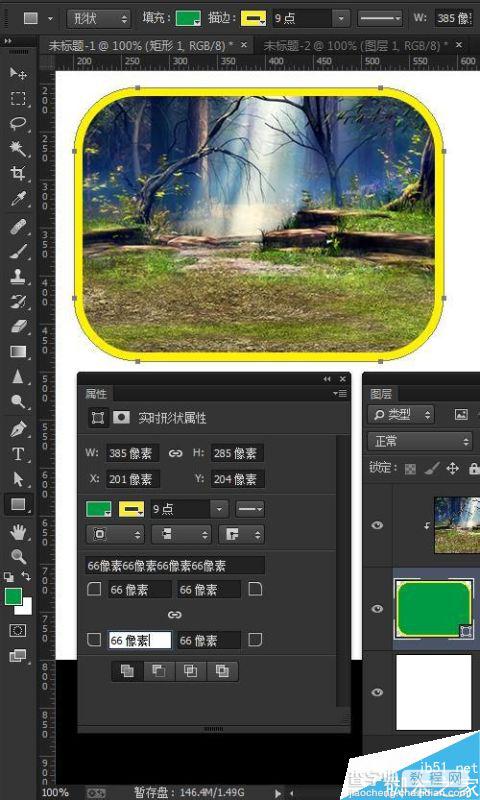Viewport: 480px width, 800px height.
Task: Select the Sharpen tool
Action: (18, 377)
